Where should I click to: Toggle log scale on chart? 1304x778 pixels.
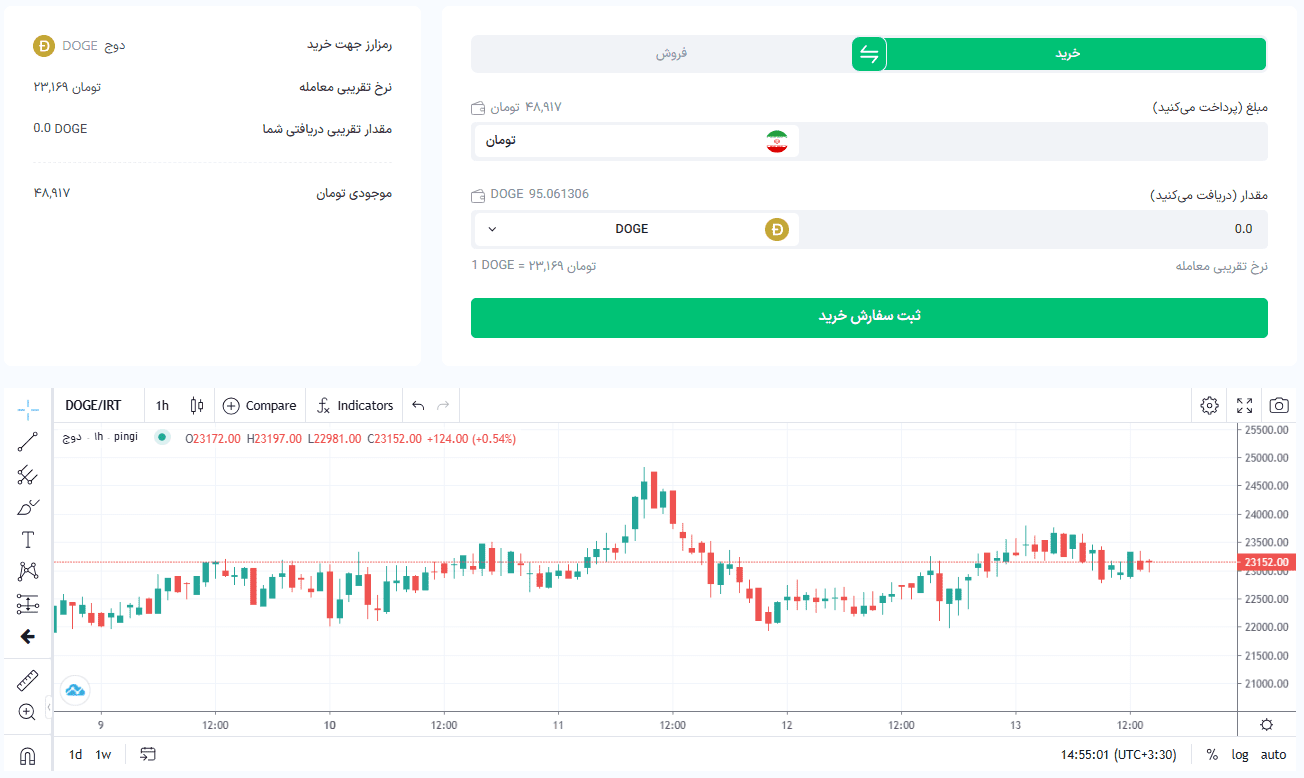(1240, 754)
